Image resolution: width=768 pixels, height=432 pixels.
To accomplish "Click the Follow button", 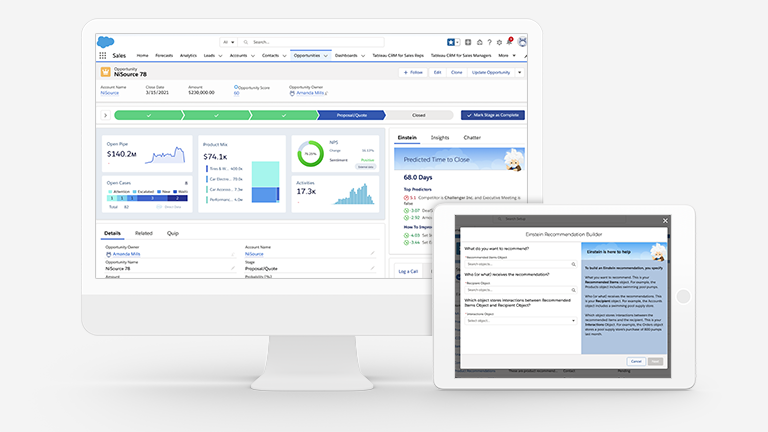I will 412,72.
